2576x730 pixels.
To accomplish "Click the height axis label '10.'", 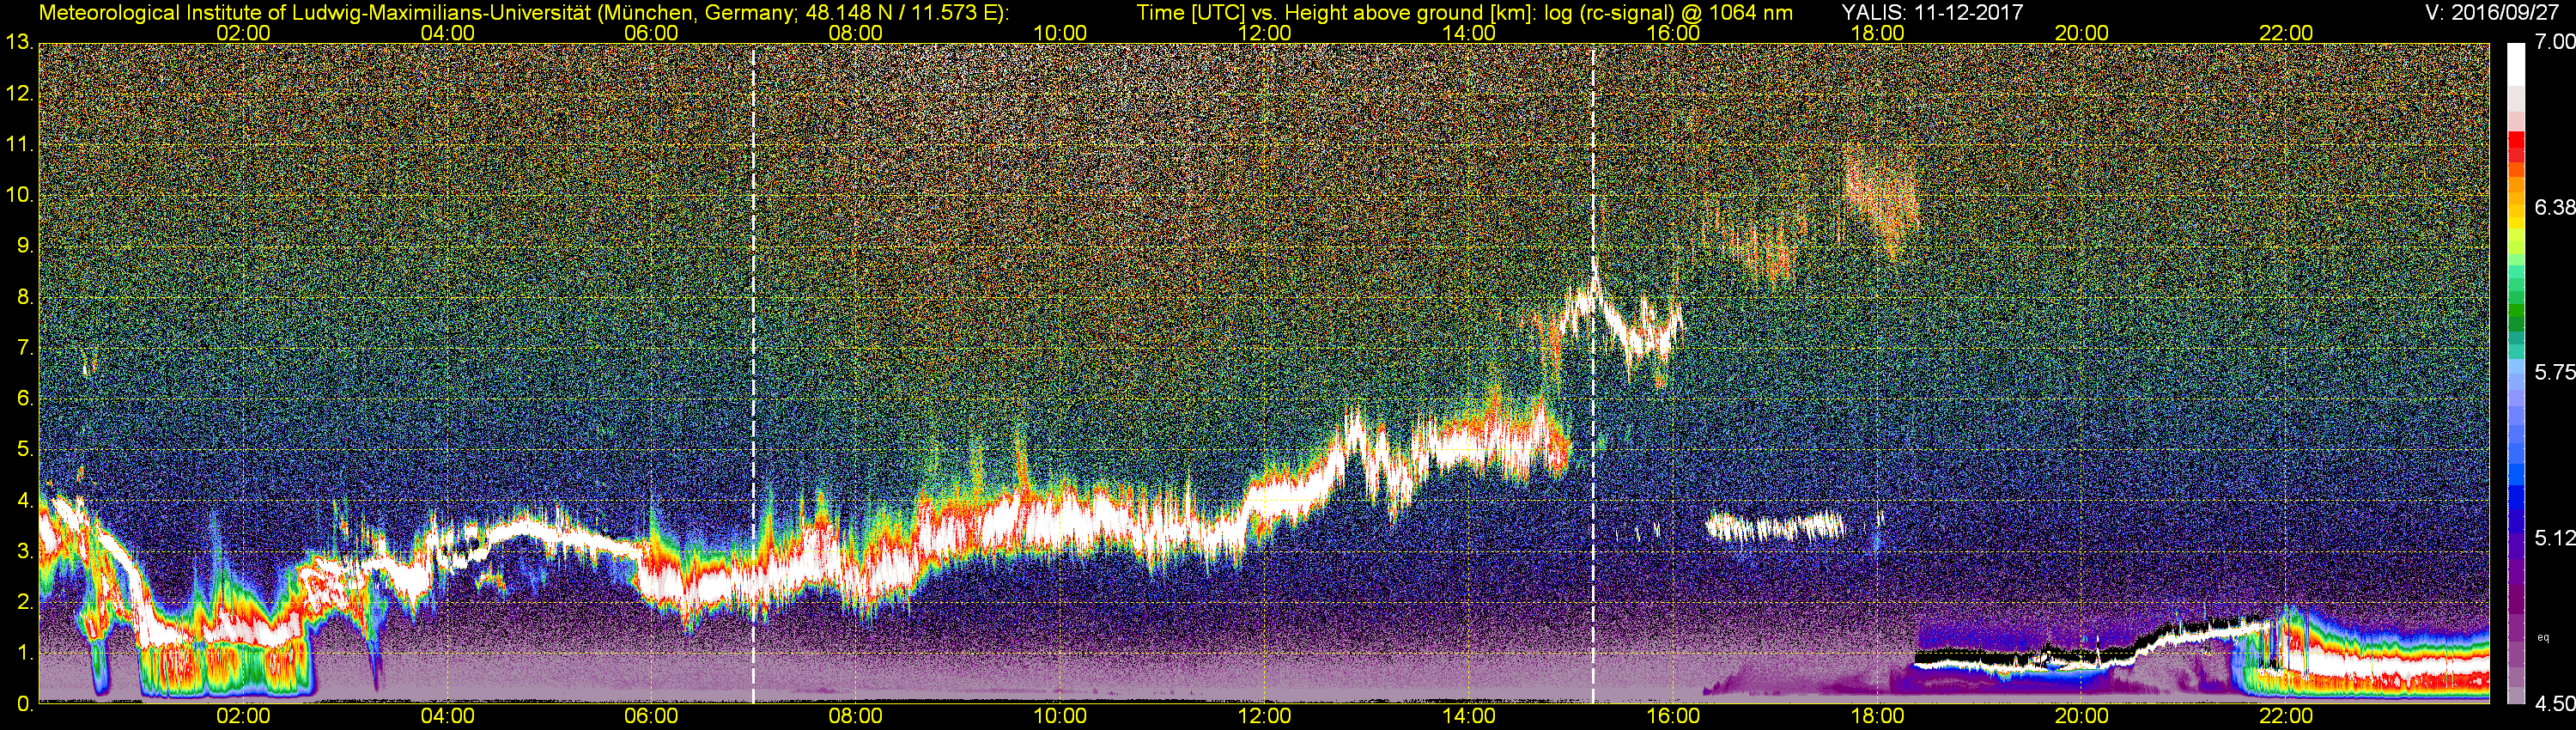I will point(19,195).
